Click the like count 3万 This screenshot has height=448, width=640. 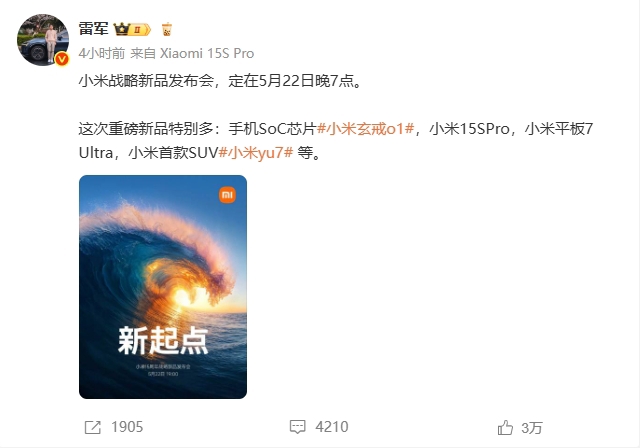(x=531, y=428)
